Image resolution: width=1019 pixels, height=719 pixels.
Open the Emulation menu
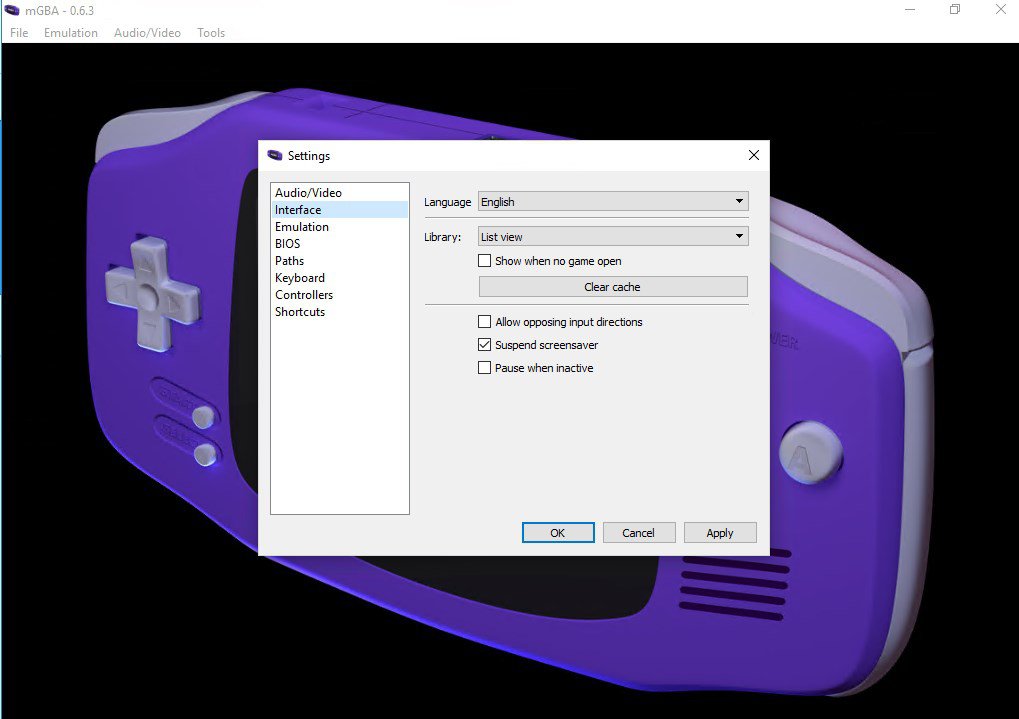point(71,33)
